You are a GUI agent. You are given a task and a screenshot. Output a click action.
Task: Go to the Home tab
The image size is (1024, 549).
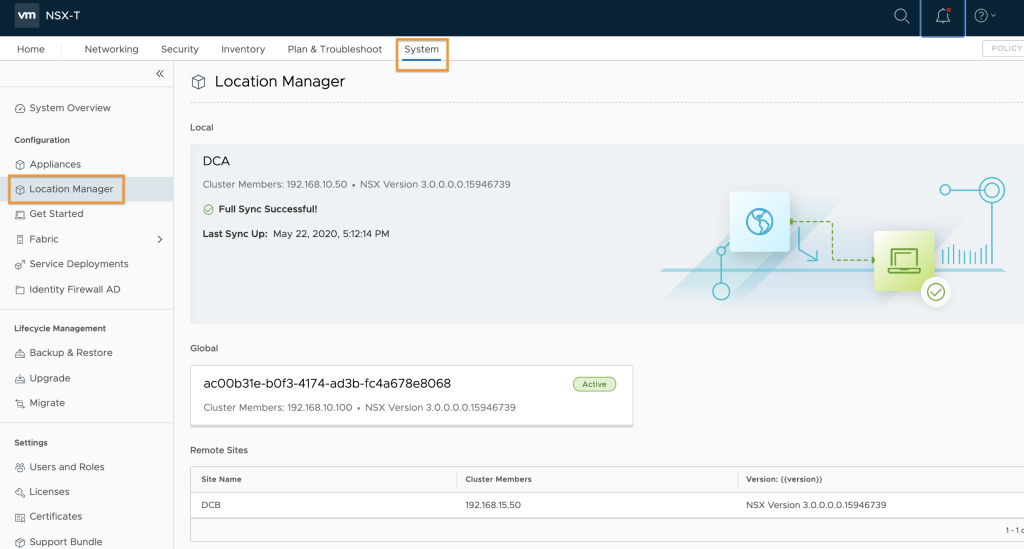pyautogui.click(x=31, y=49)
